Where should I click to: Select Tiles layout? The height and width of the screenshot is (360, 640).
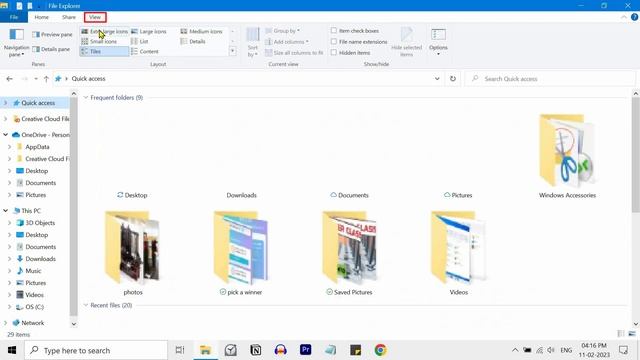click(x=104, y=51)
